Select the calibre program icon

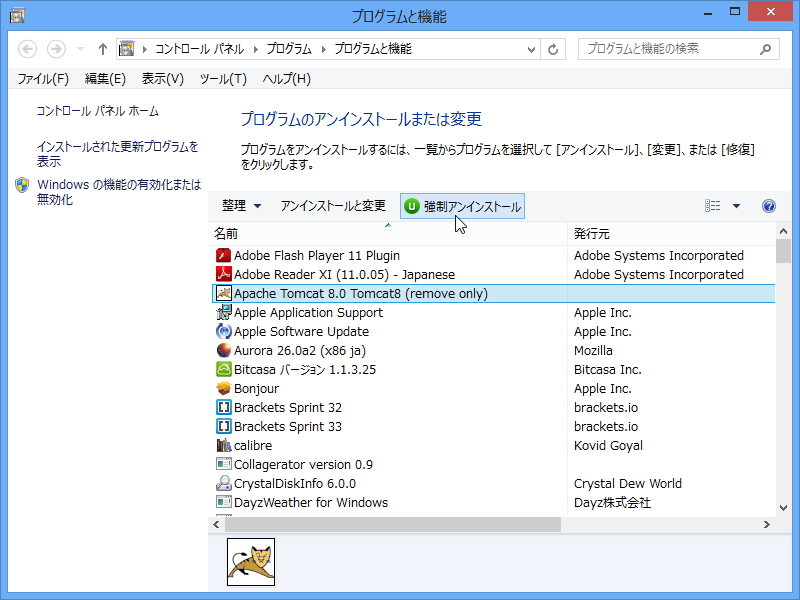[x=225, y=445]
